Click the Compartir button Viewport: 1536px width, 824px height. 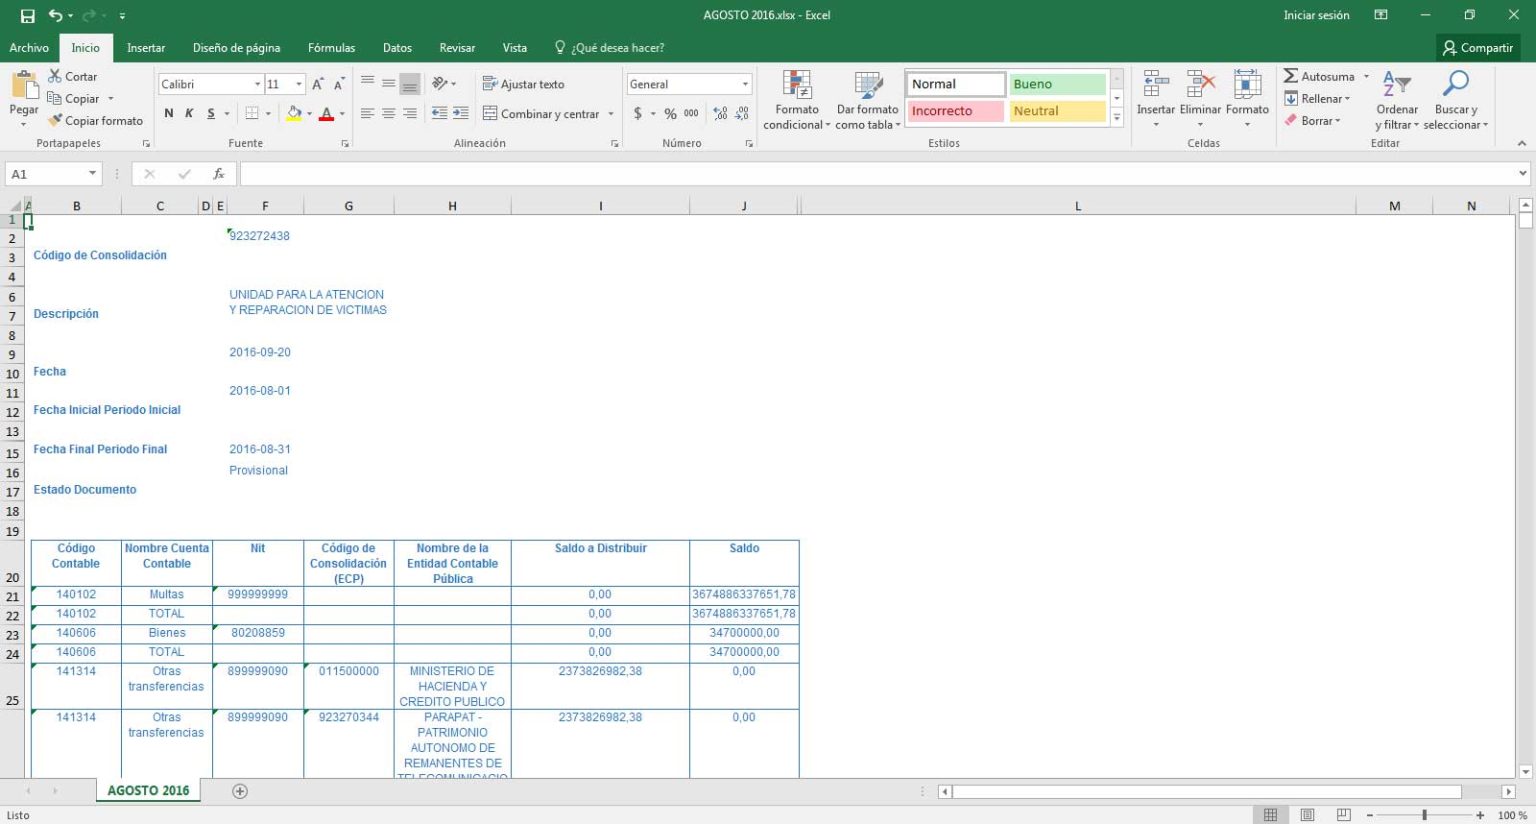pyautogui.click(x=1477, y=48)
